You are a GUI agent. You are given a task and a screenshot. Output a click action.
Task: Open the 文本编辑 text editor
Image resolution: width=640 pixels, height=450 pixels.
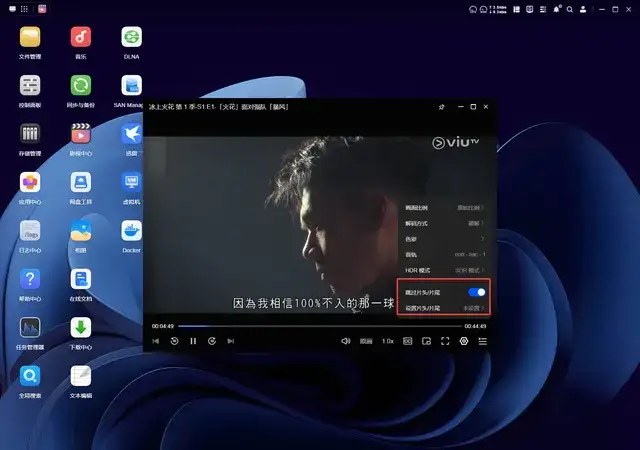(x=80, y=376)
